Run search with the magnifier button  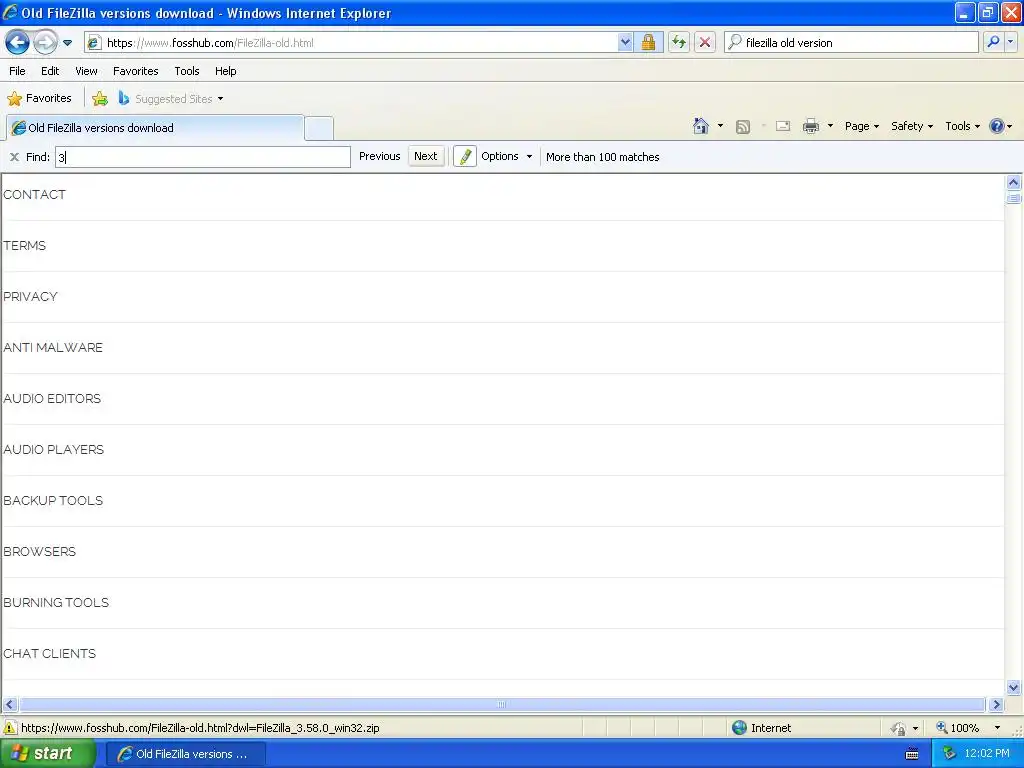point(993,42)
